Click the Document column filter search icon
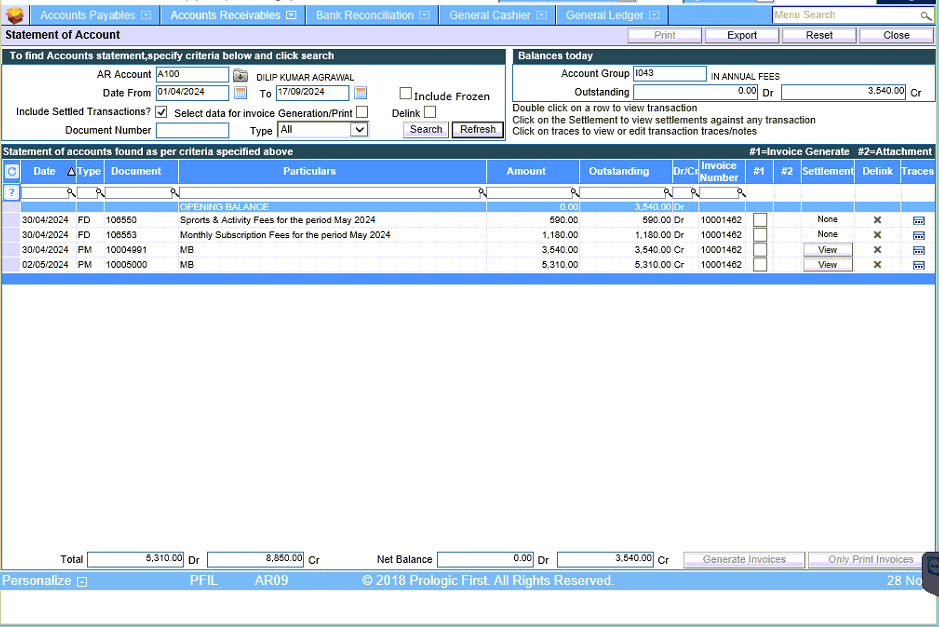This screenshot has width=939, height=627. (175, 193)
